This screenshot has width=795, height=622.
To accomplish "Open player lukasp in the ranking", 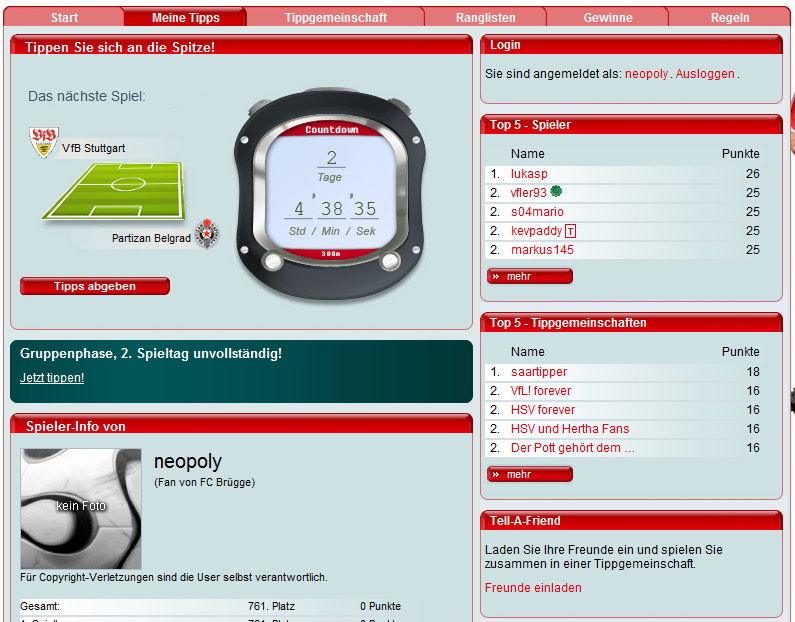I will point(529,174).
